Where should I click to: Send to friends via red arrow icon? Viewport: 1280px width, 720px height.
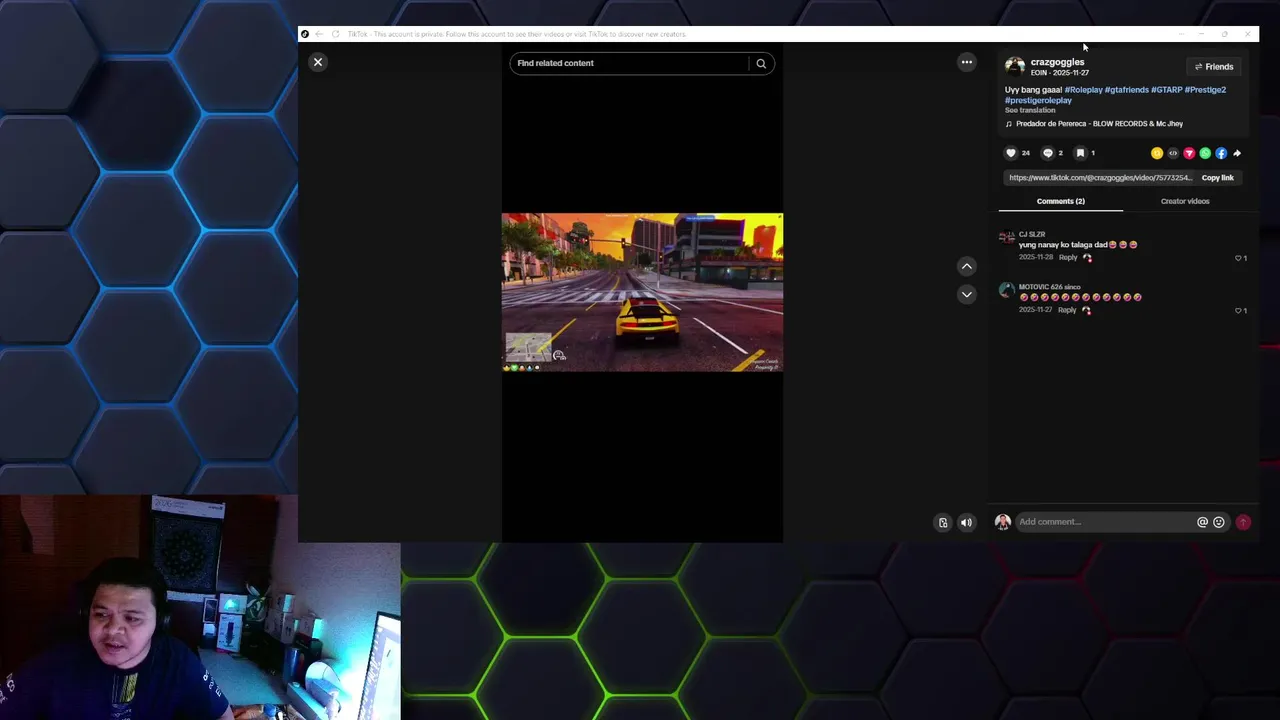click(1189, 153)
